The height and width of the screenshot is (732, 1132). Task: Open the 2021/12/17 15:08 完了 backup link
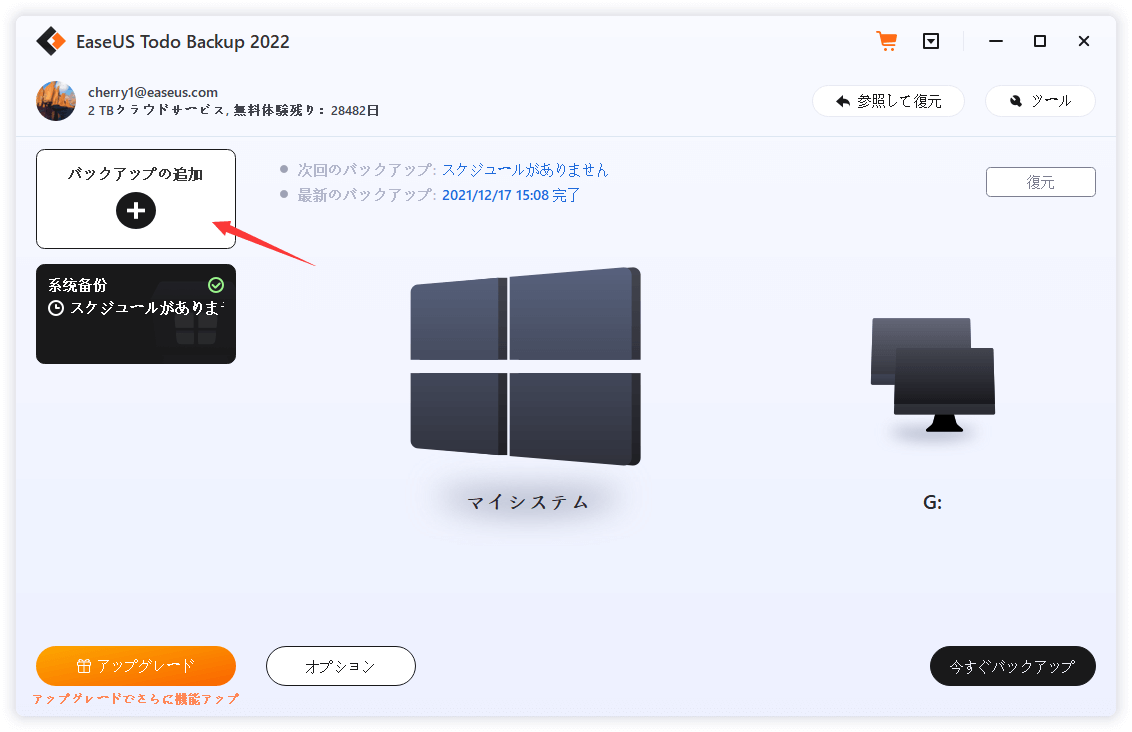click(x=511, y=195)
